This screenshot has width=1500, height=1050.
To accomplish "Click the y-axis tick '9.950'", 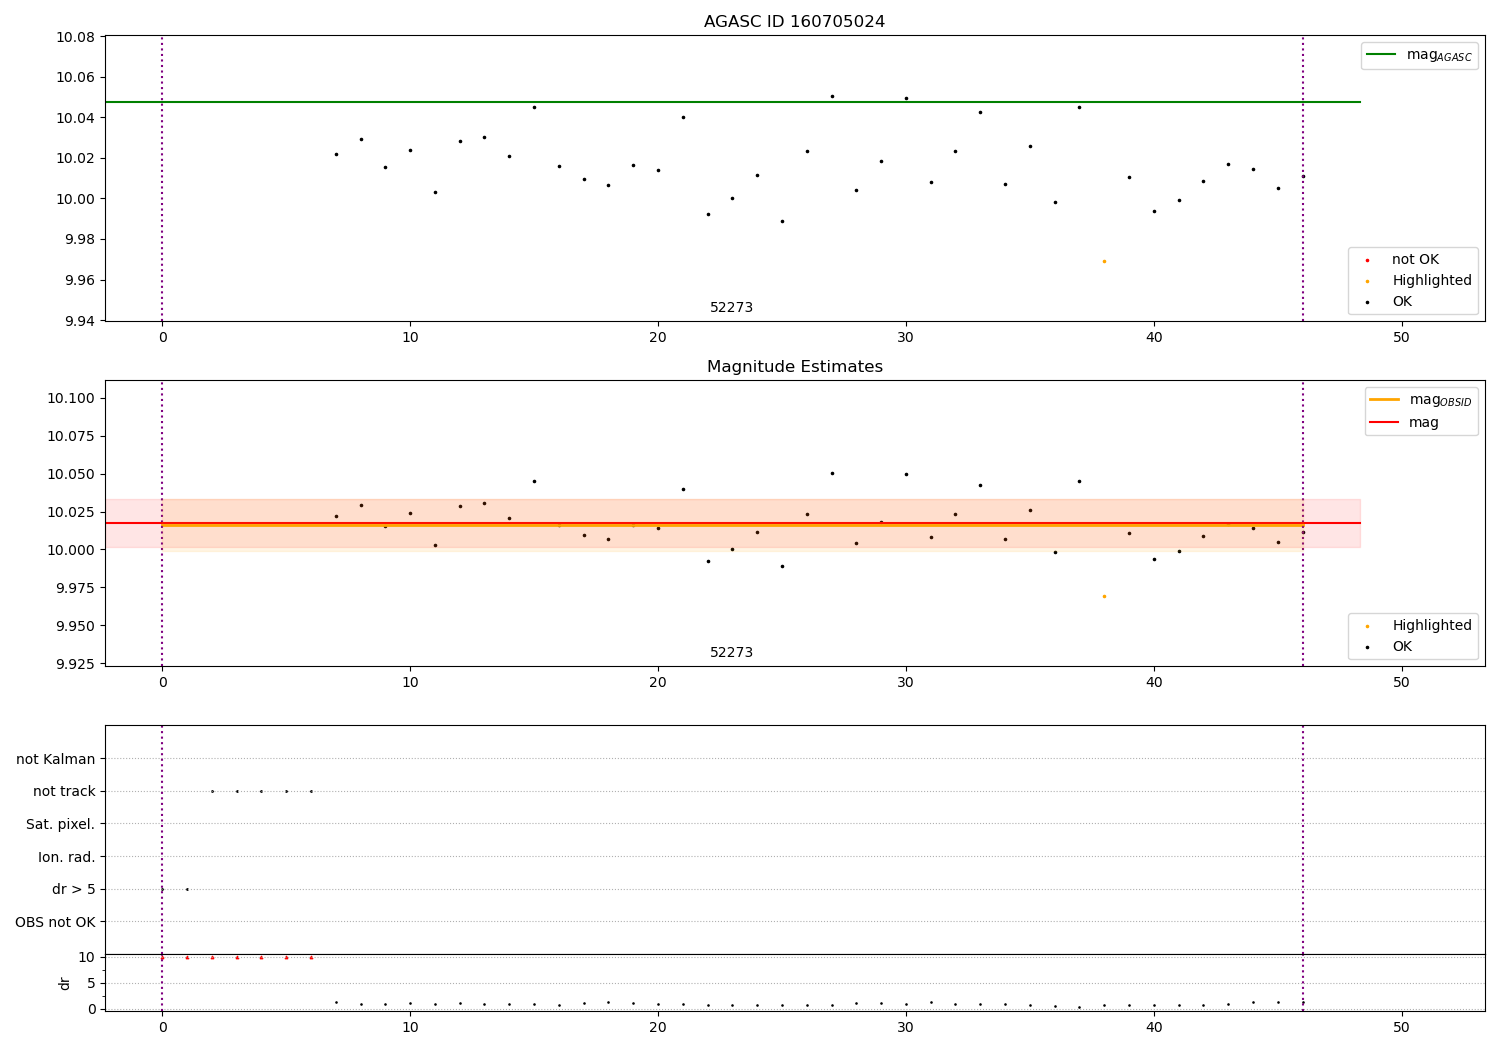I will [x=75, y=626].
